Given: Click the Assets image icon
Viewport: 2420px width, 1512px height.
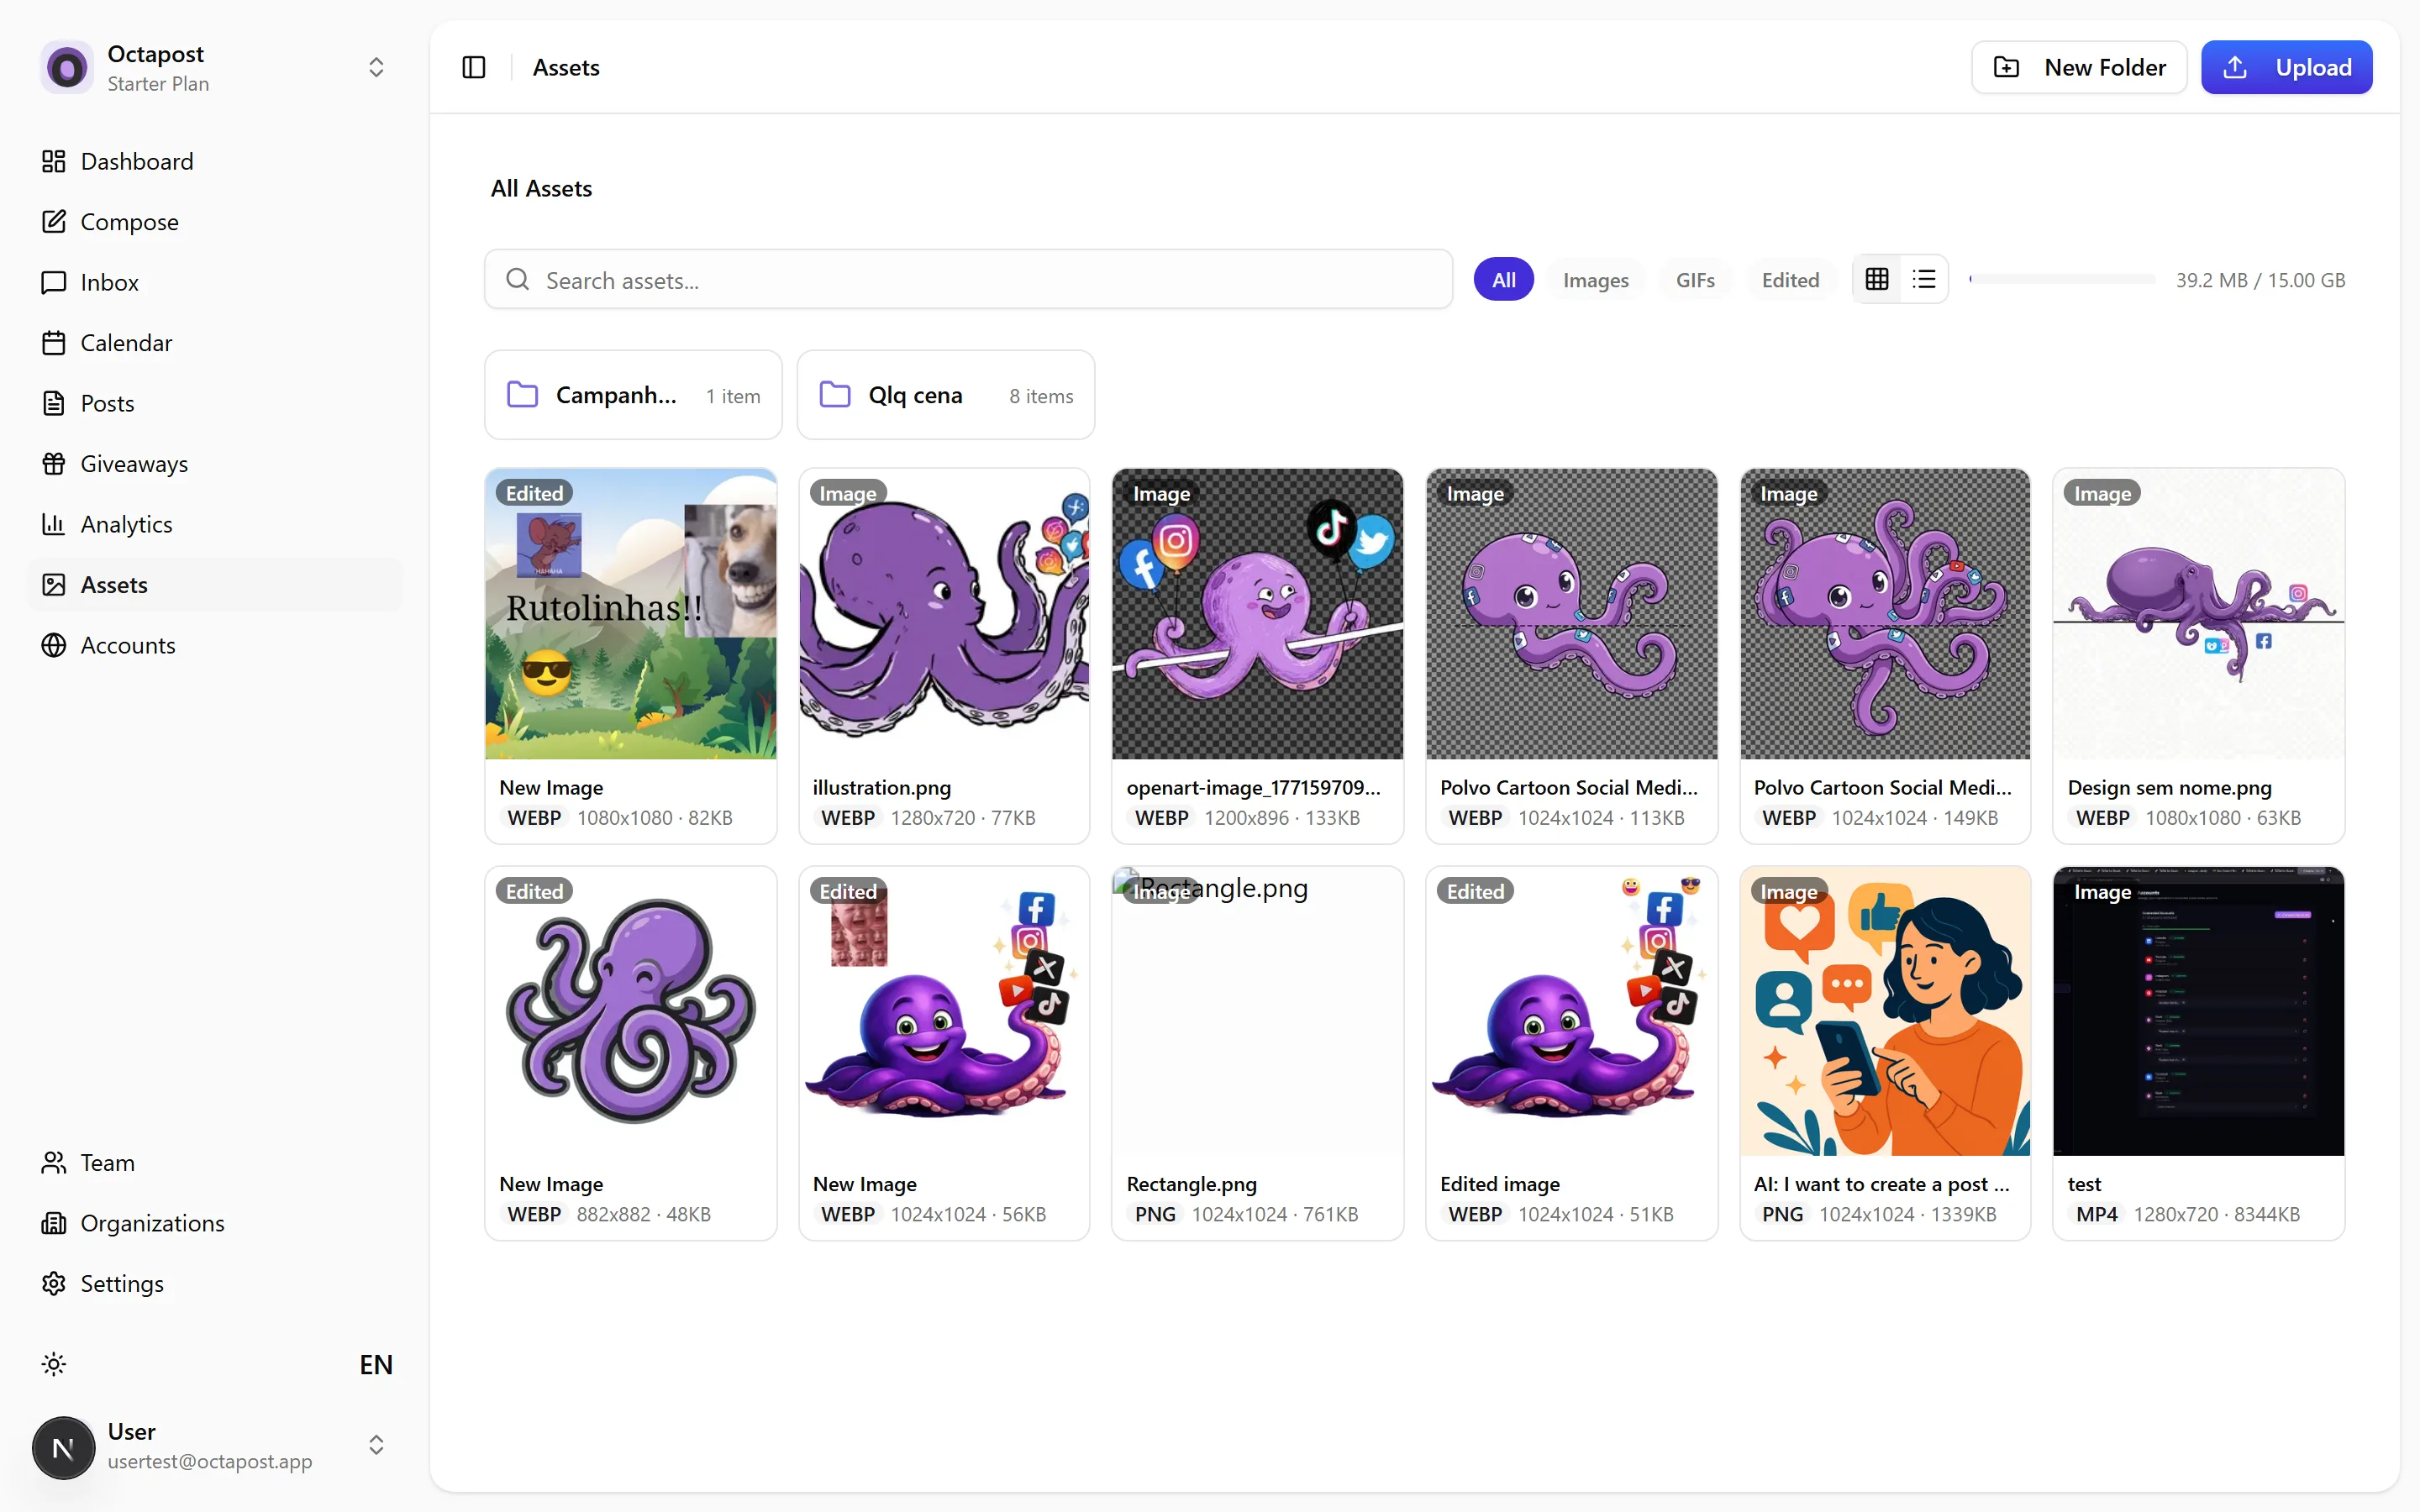Looking at the screenshot, I should tap(54, 585).
